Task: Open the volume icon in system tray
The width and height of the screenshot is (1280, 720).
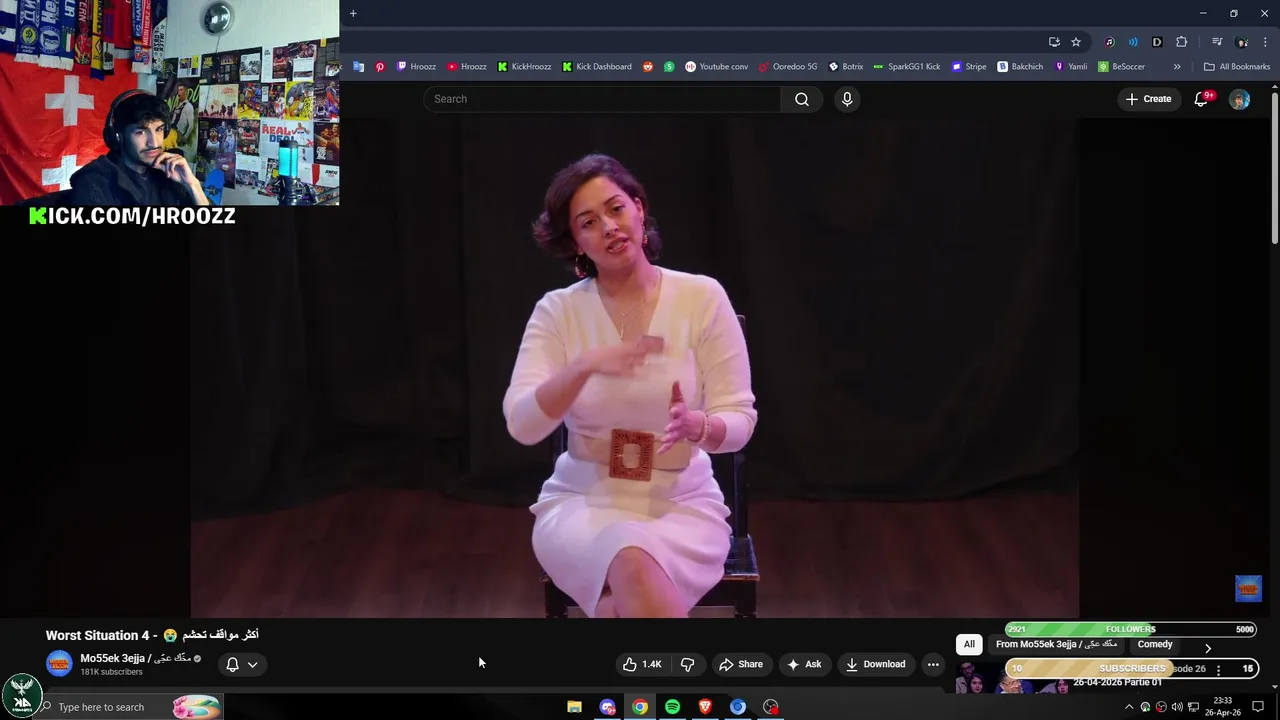Action: point(1177,707)
